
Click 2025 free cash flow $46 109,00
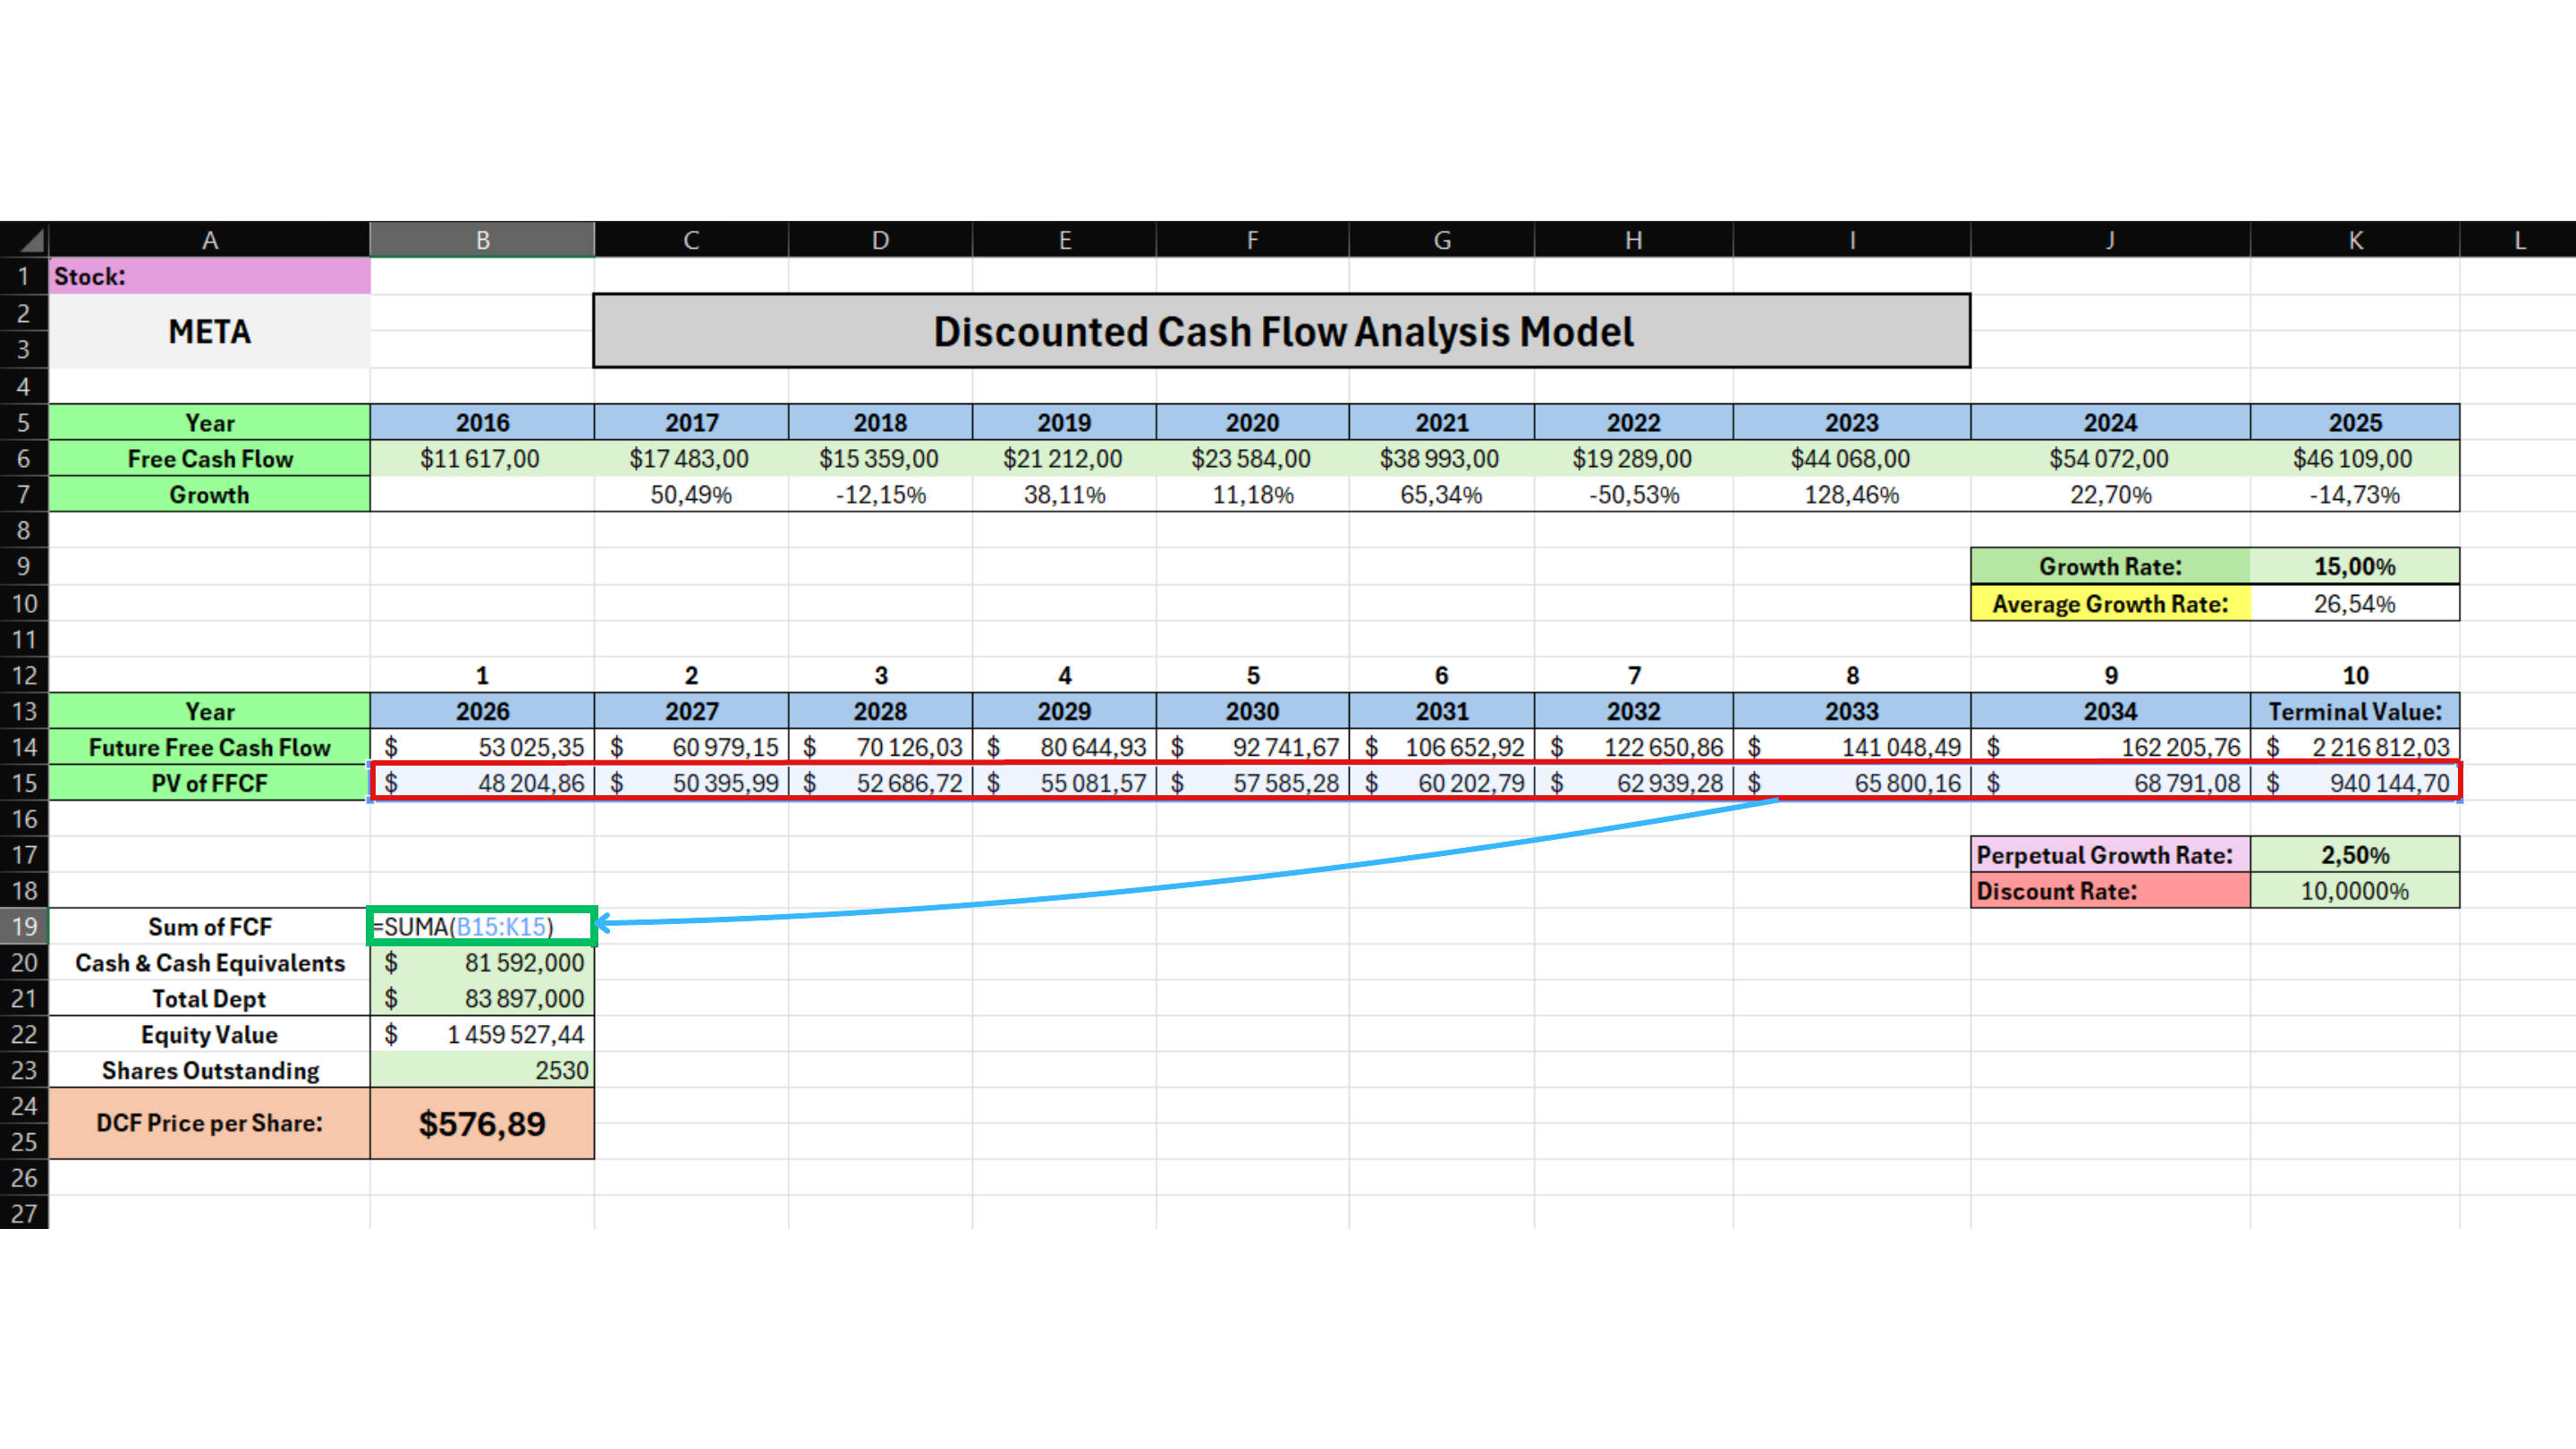tap(2355, 458)
